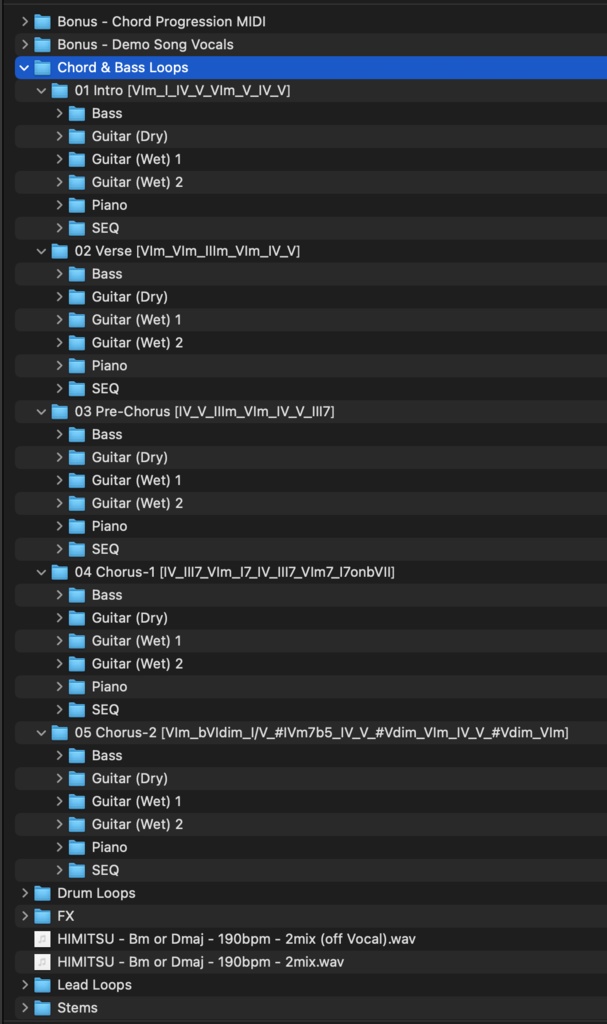Click the 01 Intro folder icon
The height and width of the screenshot is (1024, 607).
coord(59,90)
